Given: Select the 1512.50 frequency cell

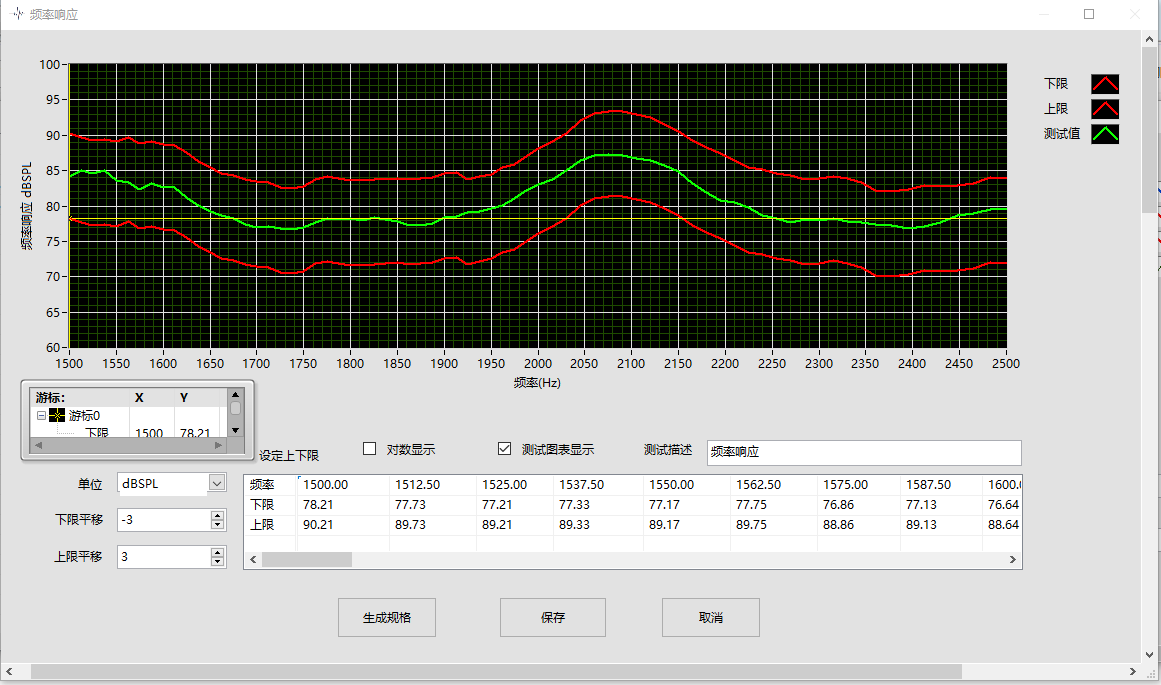Looking at the screenshot, I should pos(433,484).
